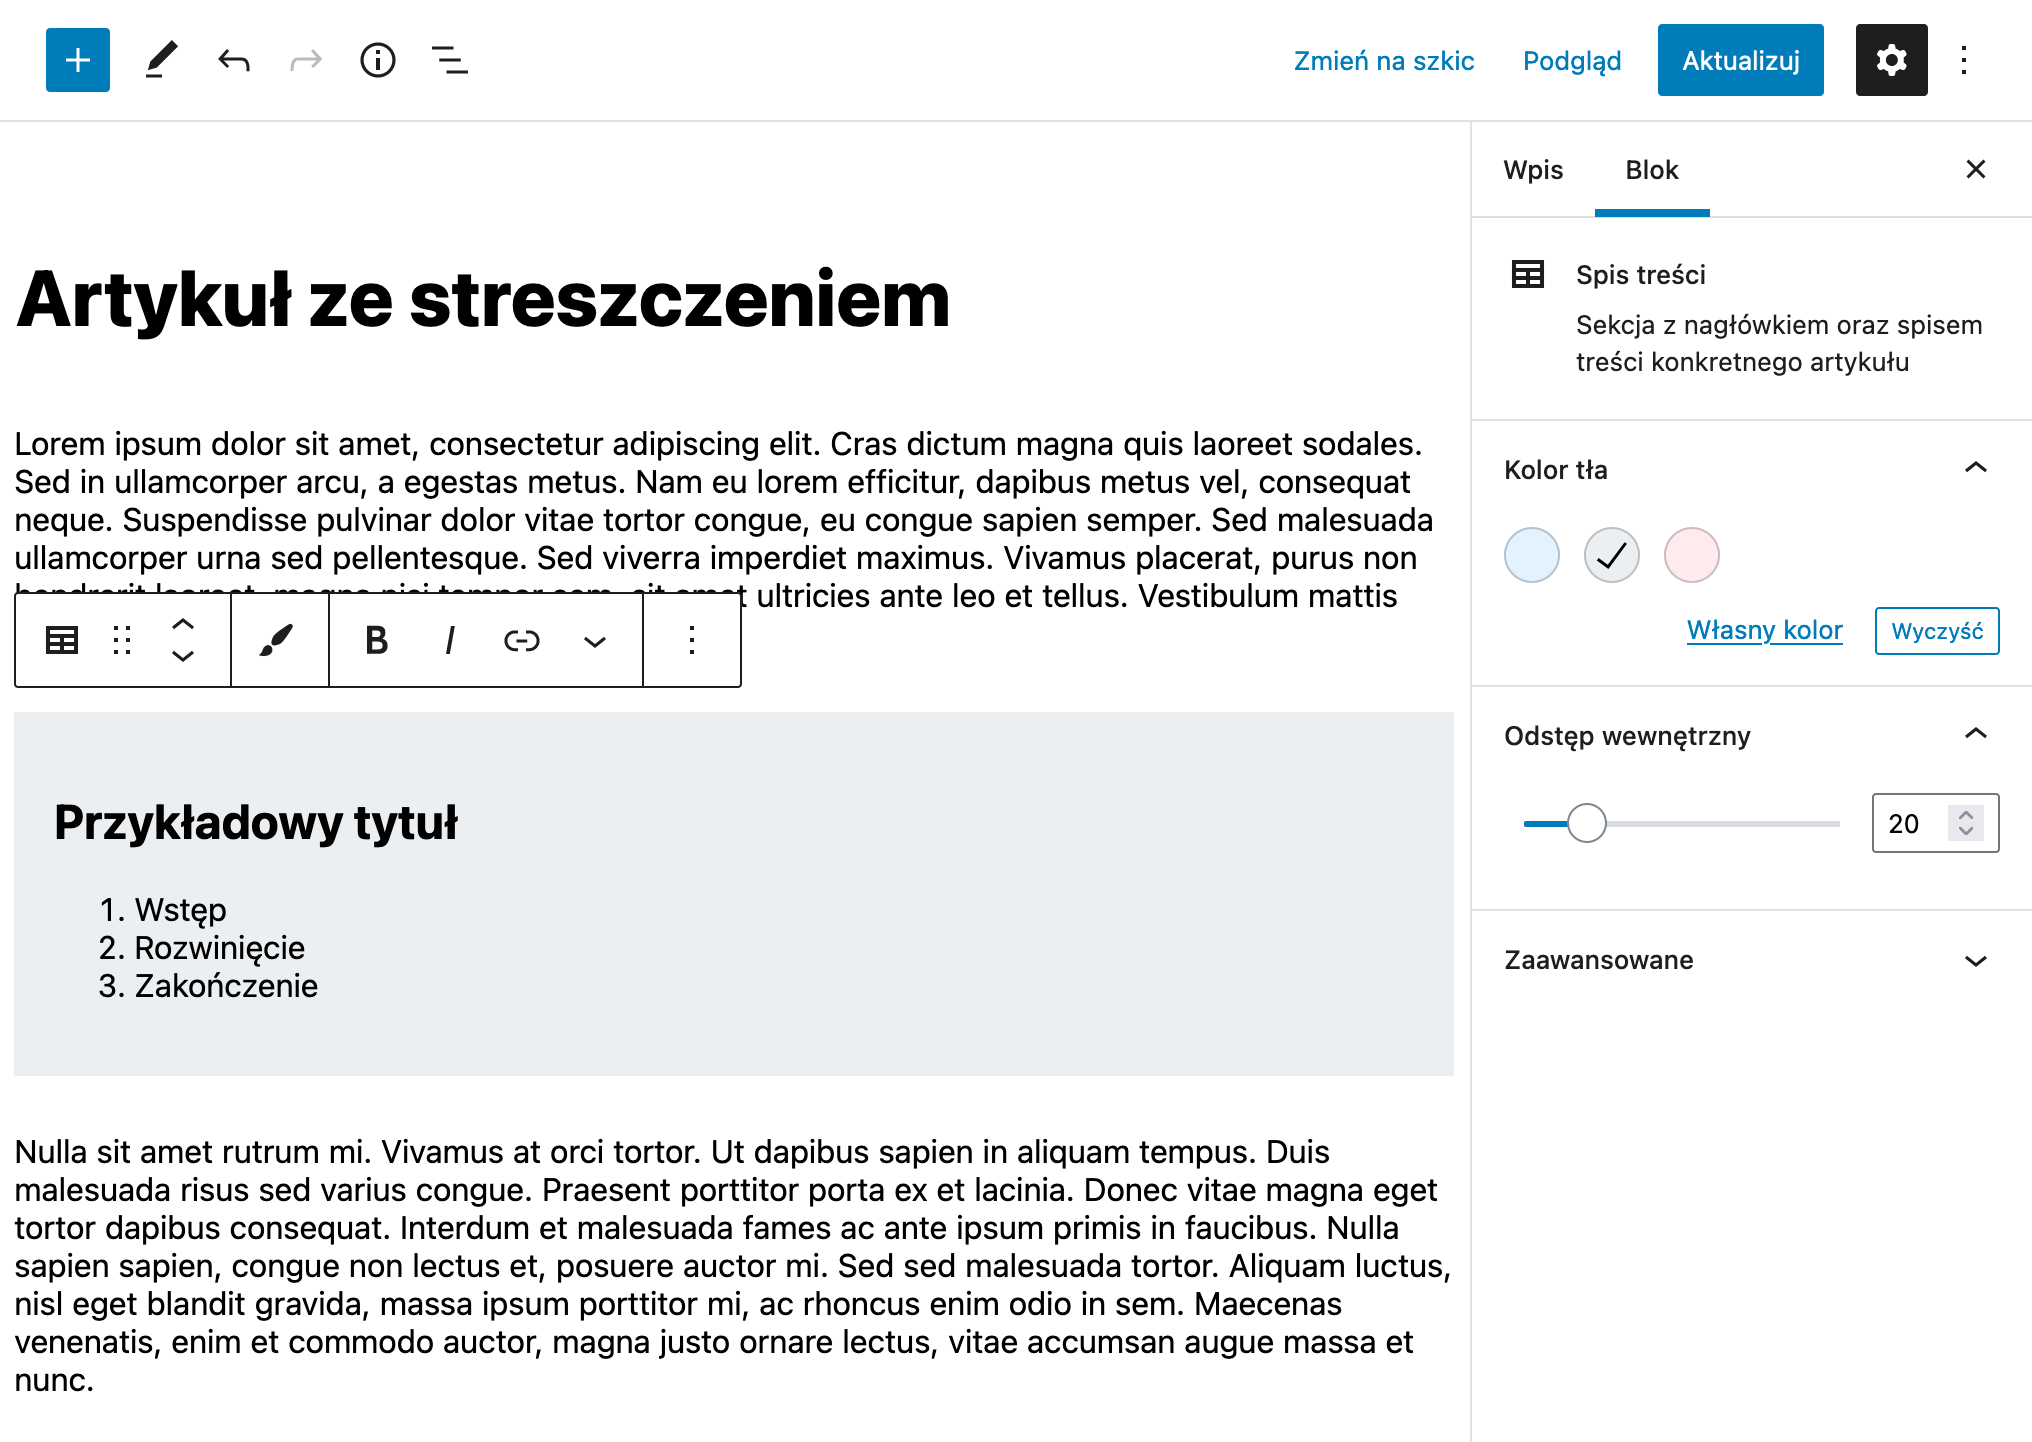Screen dimensions: 2032x1442
Task: Click the Nulla sit amet paragraph
Action: click(x=733, y=1266)
